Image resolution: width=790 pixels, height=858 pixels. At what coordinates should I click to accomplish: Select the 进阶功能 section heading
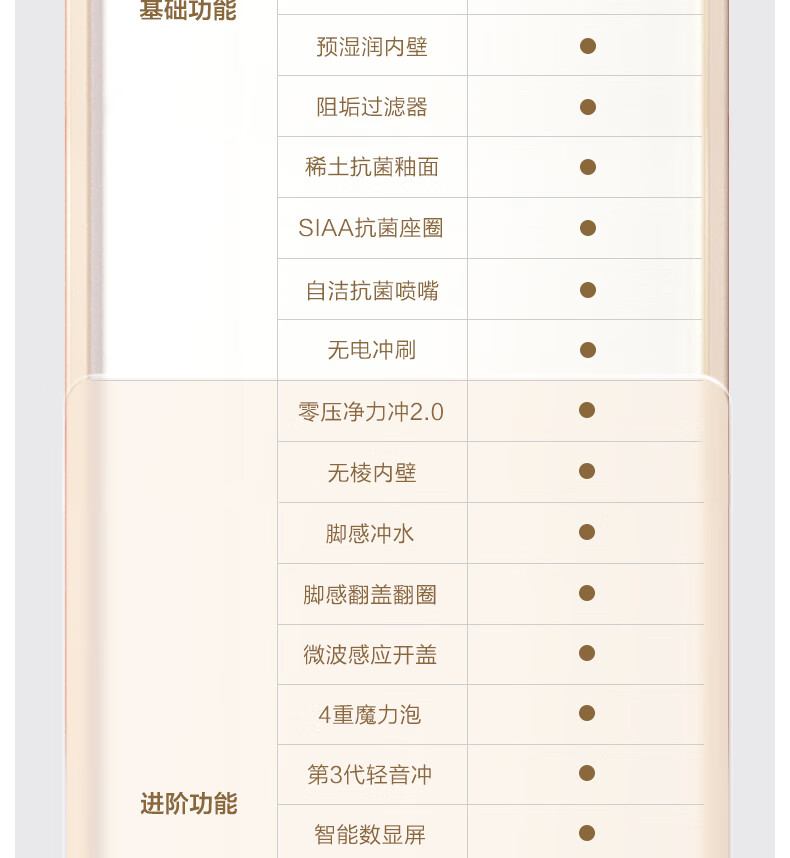189,803
